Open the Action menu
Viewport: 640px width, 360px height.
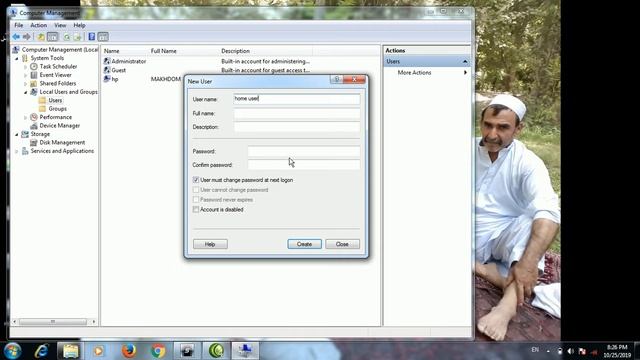38,25
